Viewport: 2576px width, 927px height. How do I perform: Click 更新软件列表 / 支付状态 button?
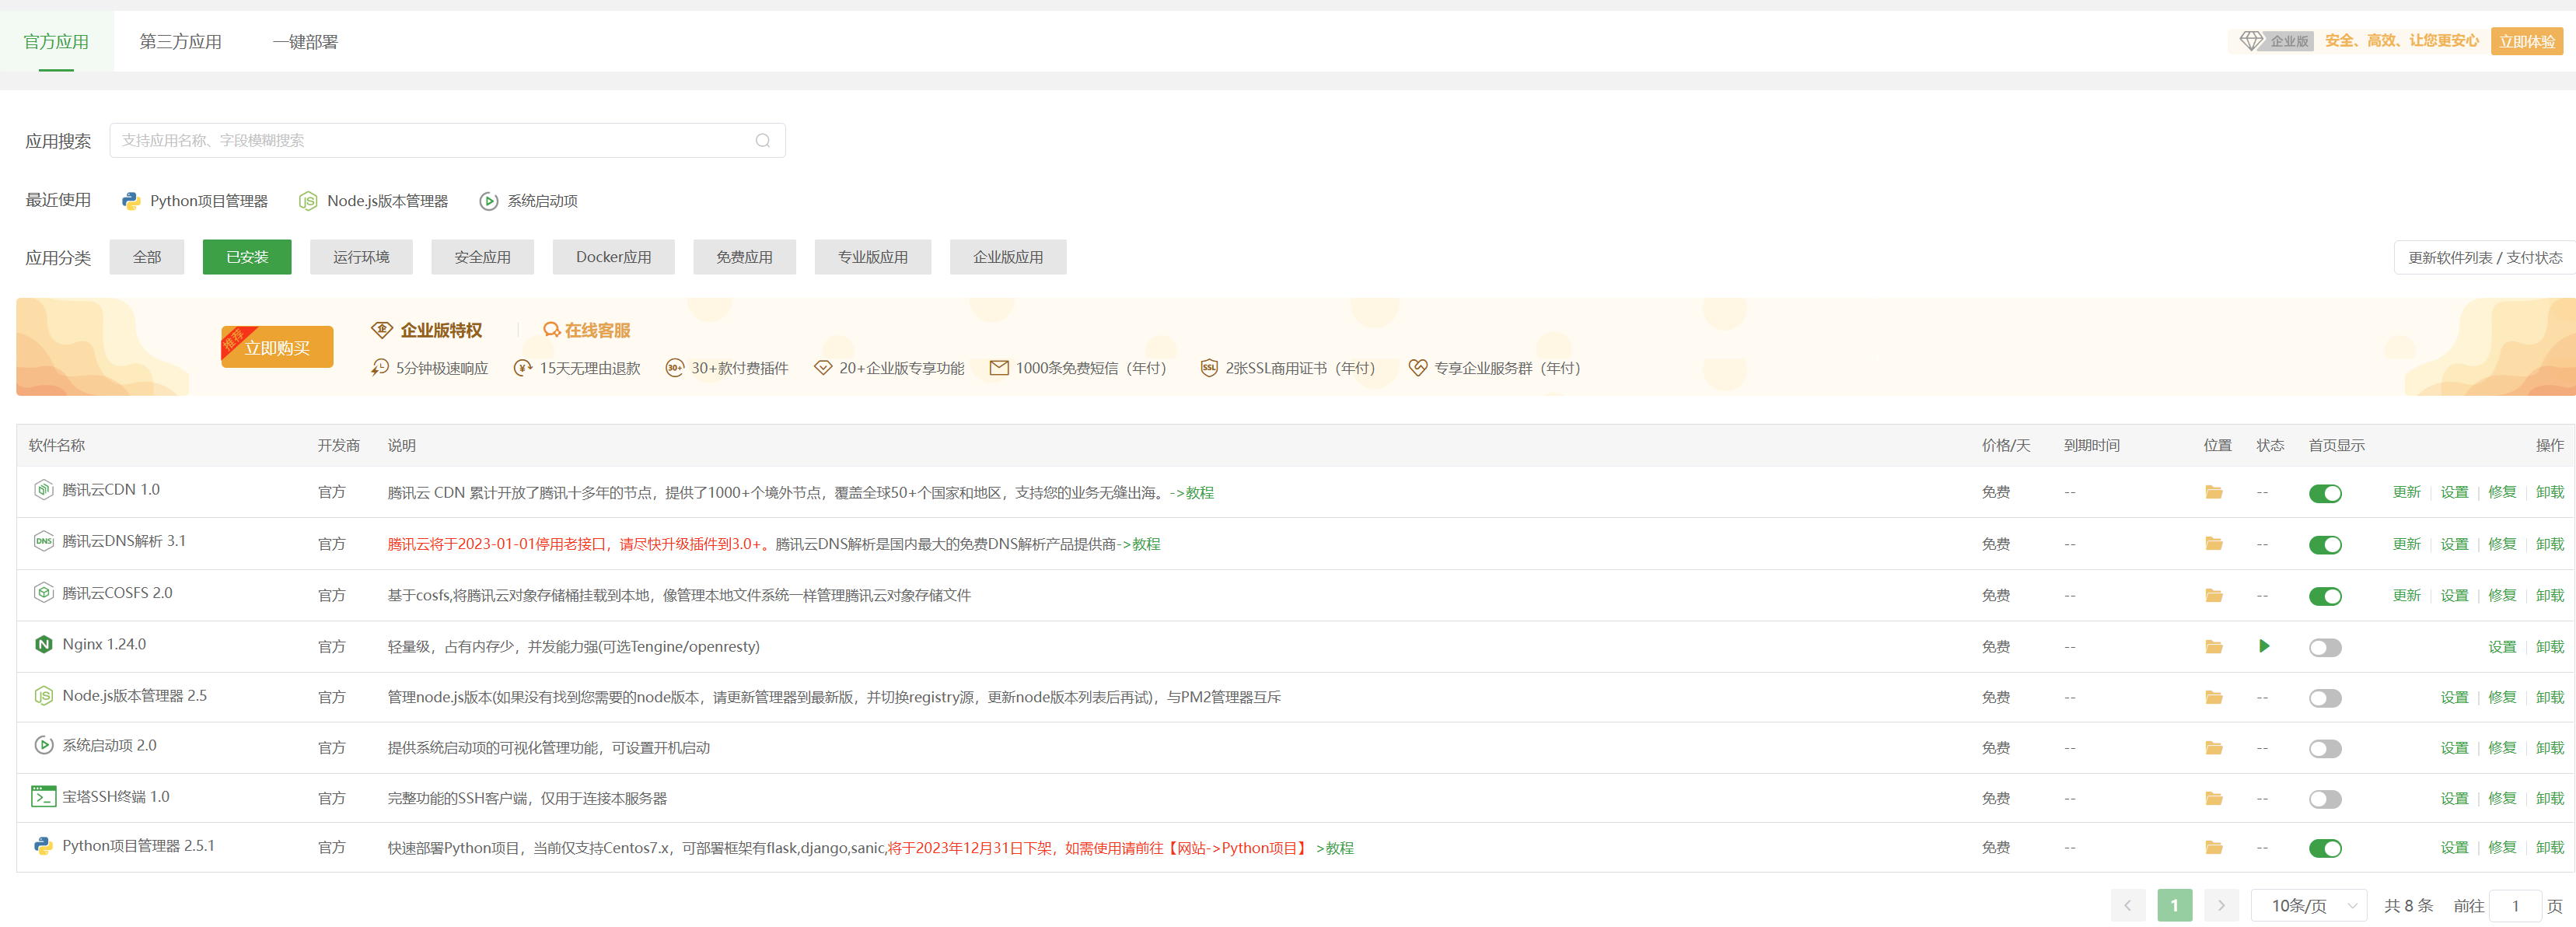coord(2485,258)
